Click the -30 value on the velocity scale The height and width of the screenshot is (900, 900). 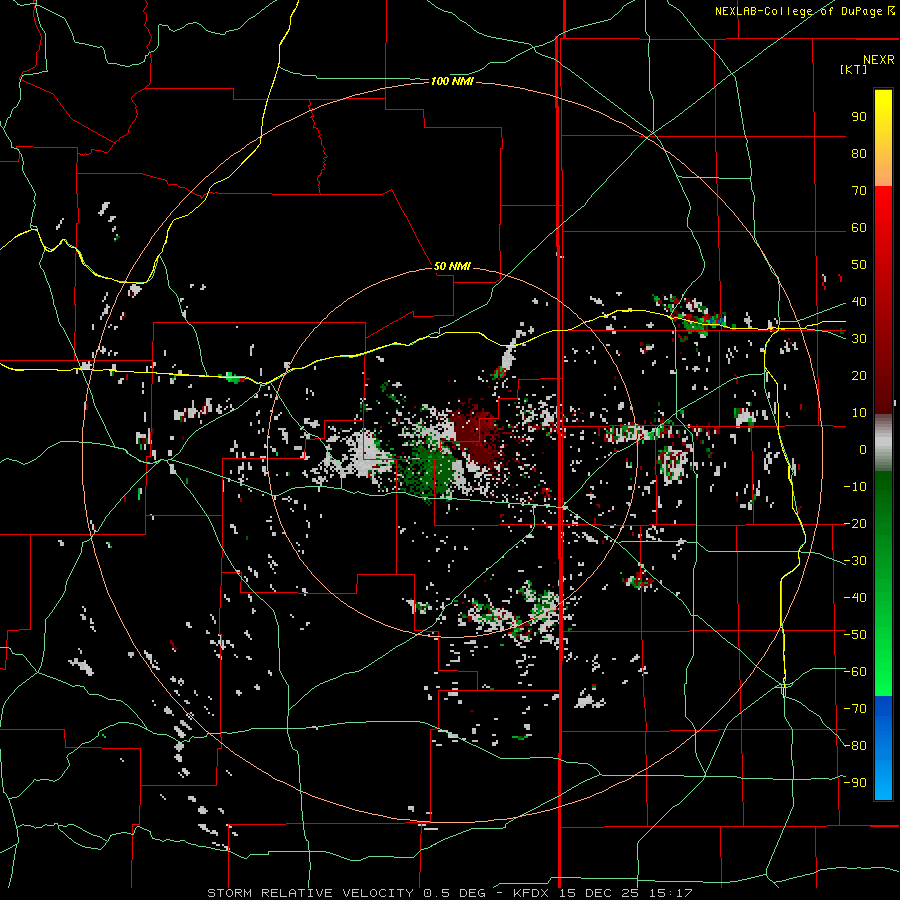tap(855, 561)
